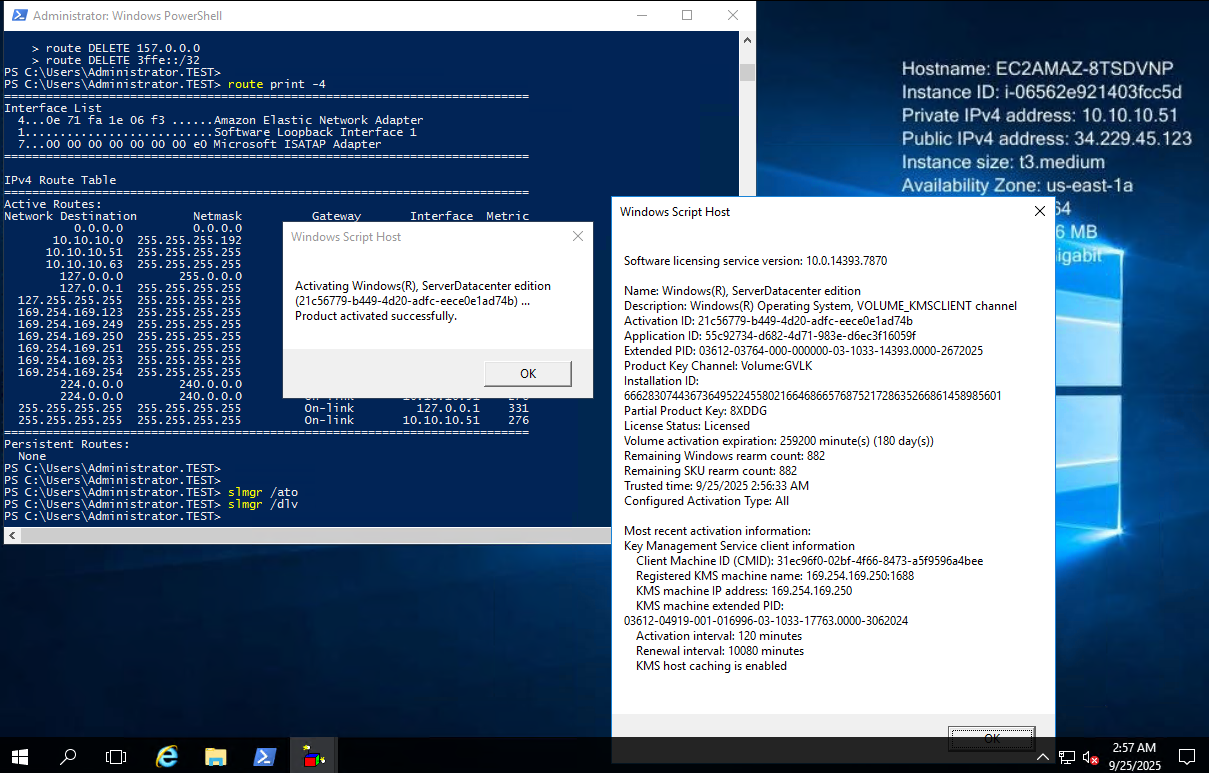
Task: Click PowerShell vertical scrollbar thumb
Action: [747, 72]
